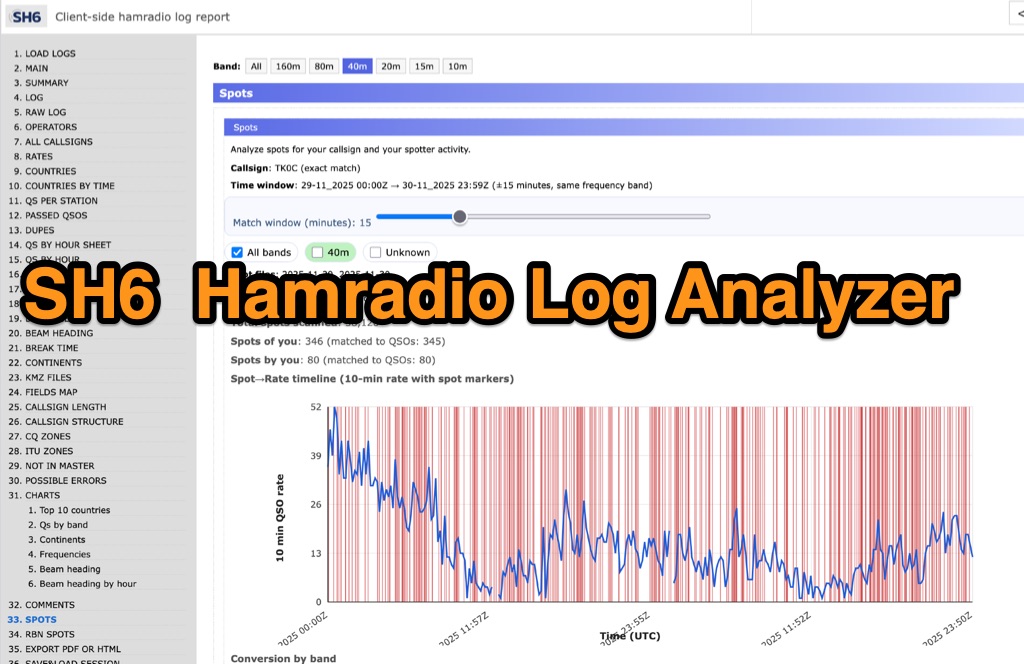
Task: Click the SH6 logo icon
Action: click(24, 16)
